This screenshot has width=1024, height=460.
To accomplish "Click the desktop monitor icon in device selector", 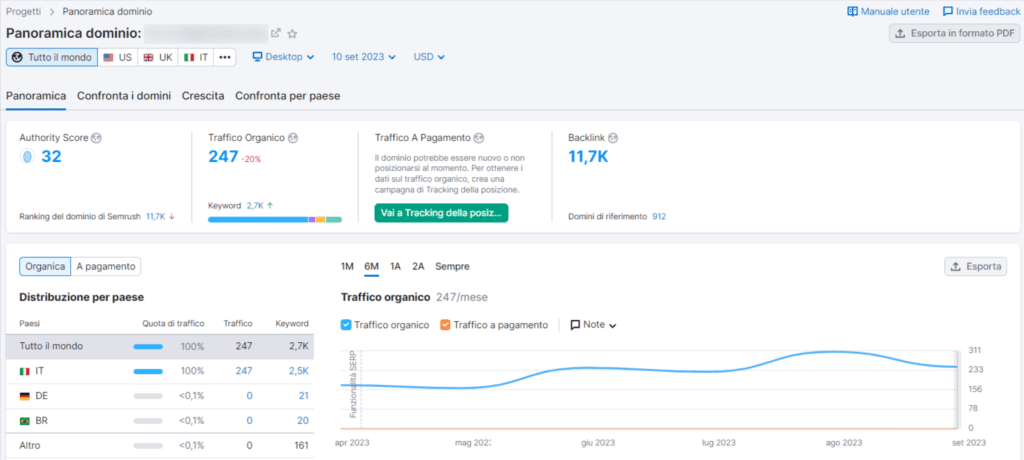I will pos(257,57).
